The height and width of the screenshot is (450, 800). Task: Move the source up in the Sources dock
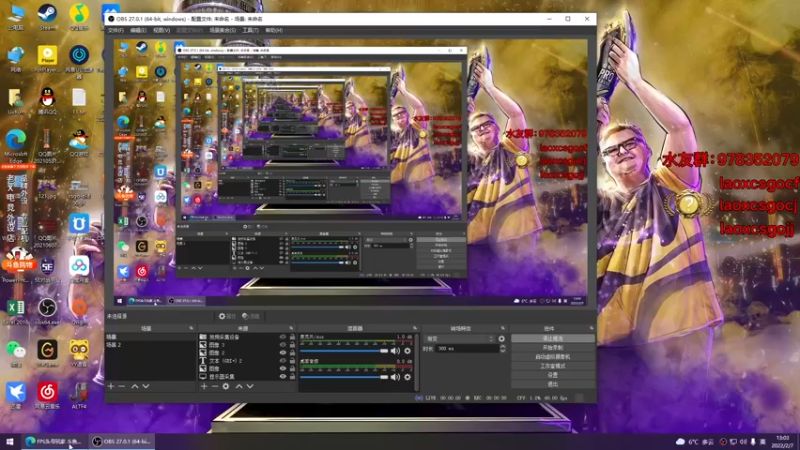click(239, 386)
